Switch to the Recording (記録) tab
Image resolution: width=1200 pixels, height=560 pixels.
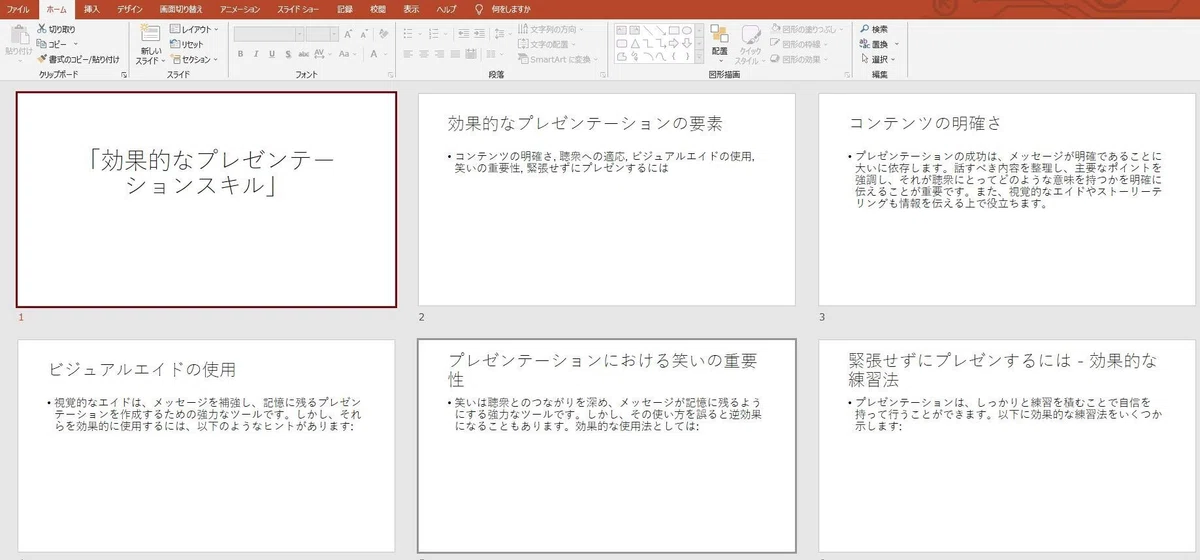pos(345,8)
